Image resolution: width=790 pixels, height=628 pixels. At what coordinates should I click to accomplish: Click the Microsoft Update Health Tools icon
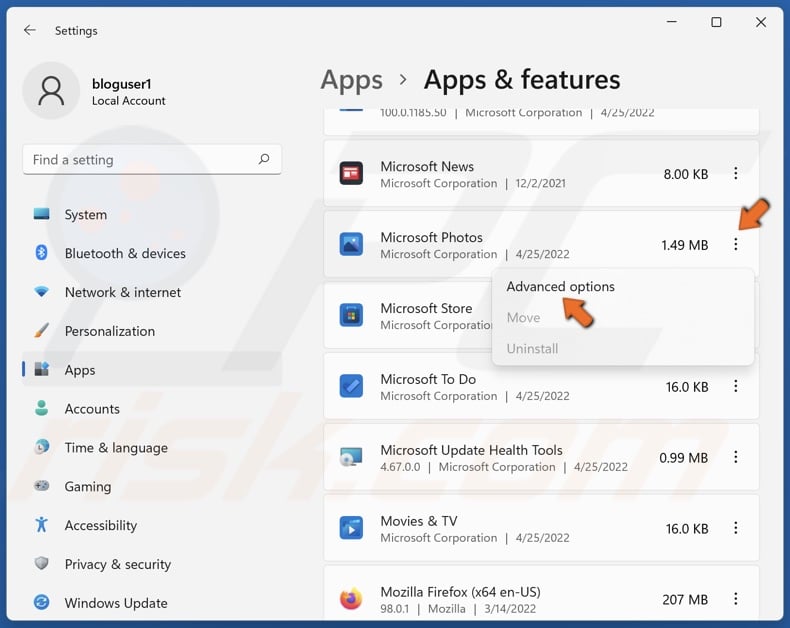pos(351,457)
